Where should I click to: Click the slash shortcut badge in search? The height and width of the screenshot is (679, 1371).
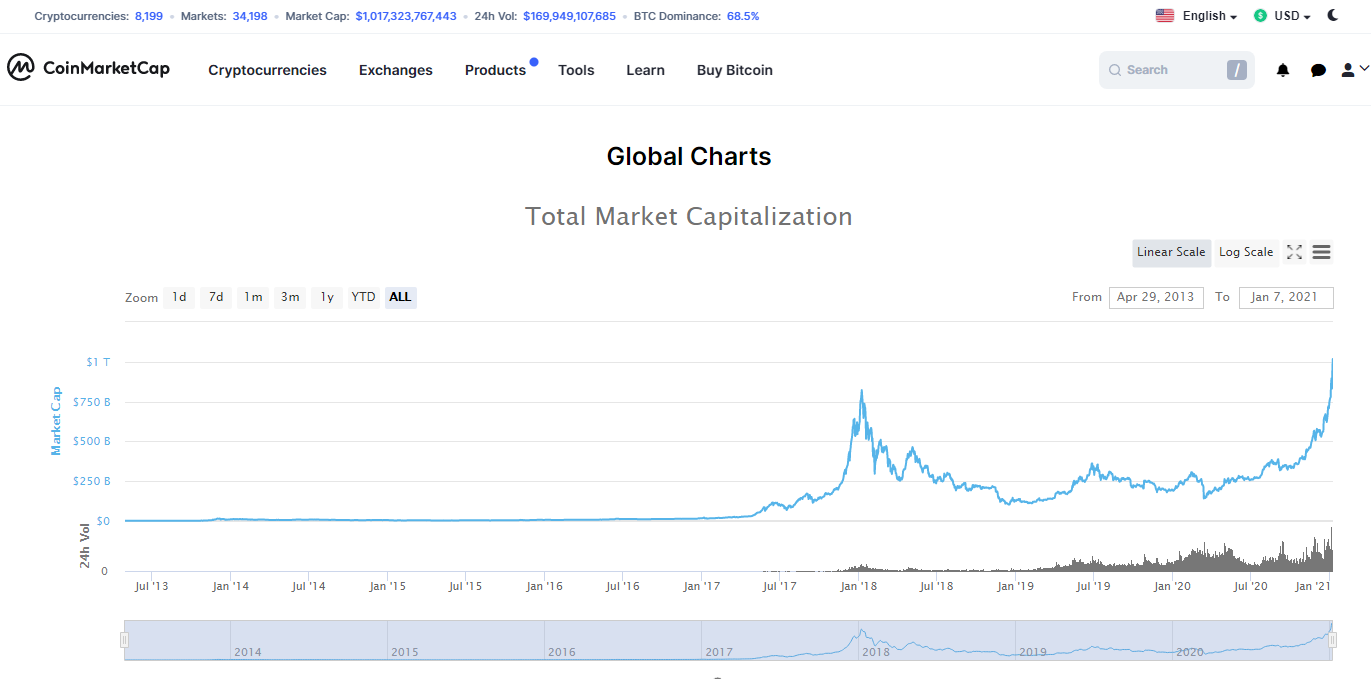tap(1237, 70)
